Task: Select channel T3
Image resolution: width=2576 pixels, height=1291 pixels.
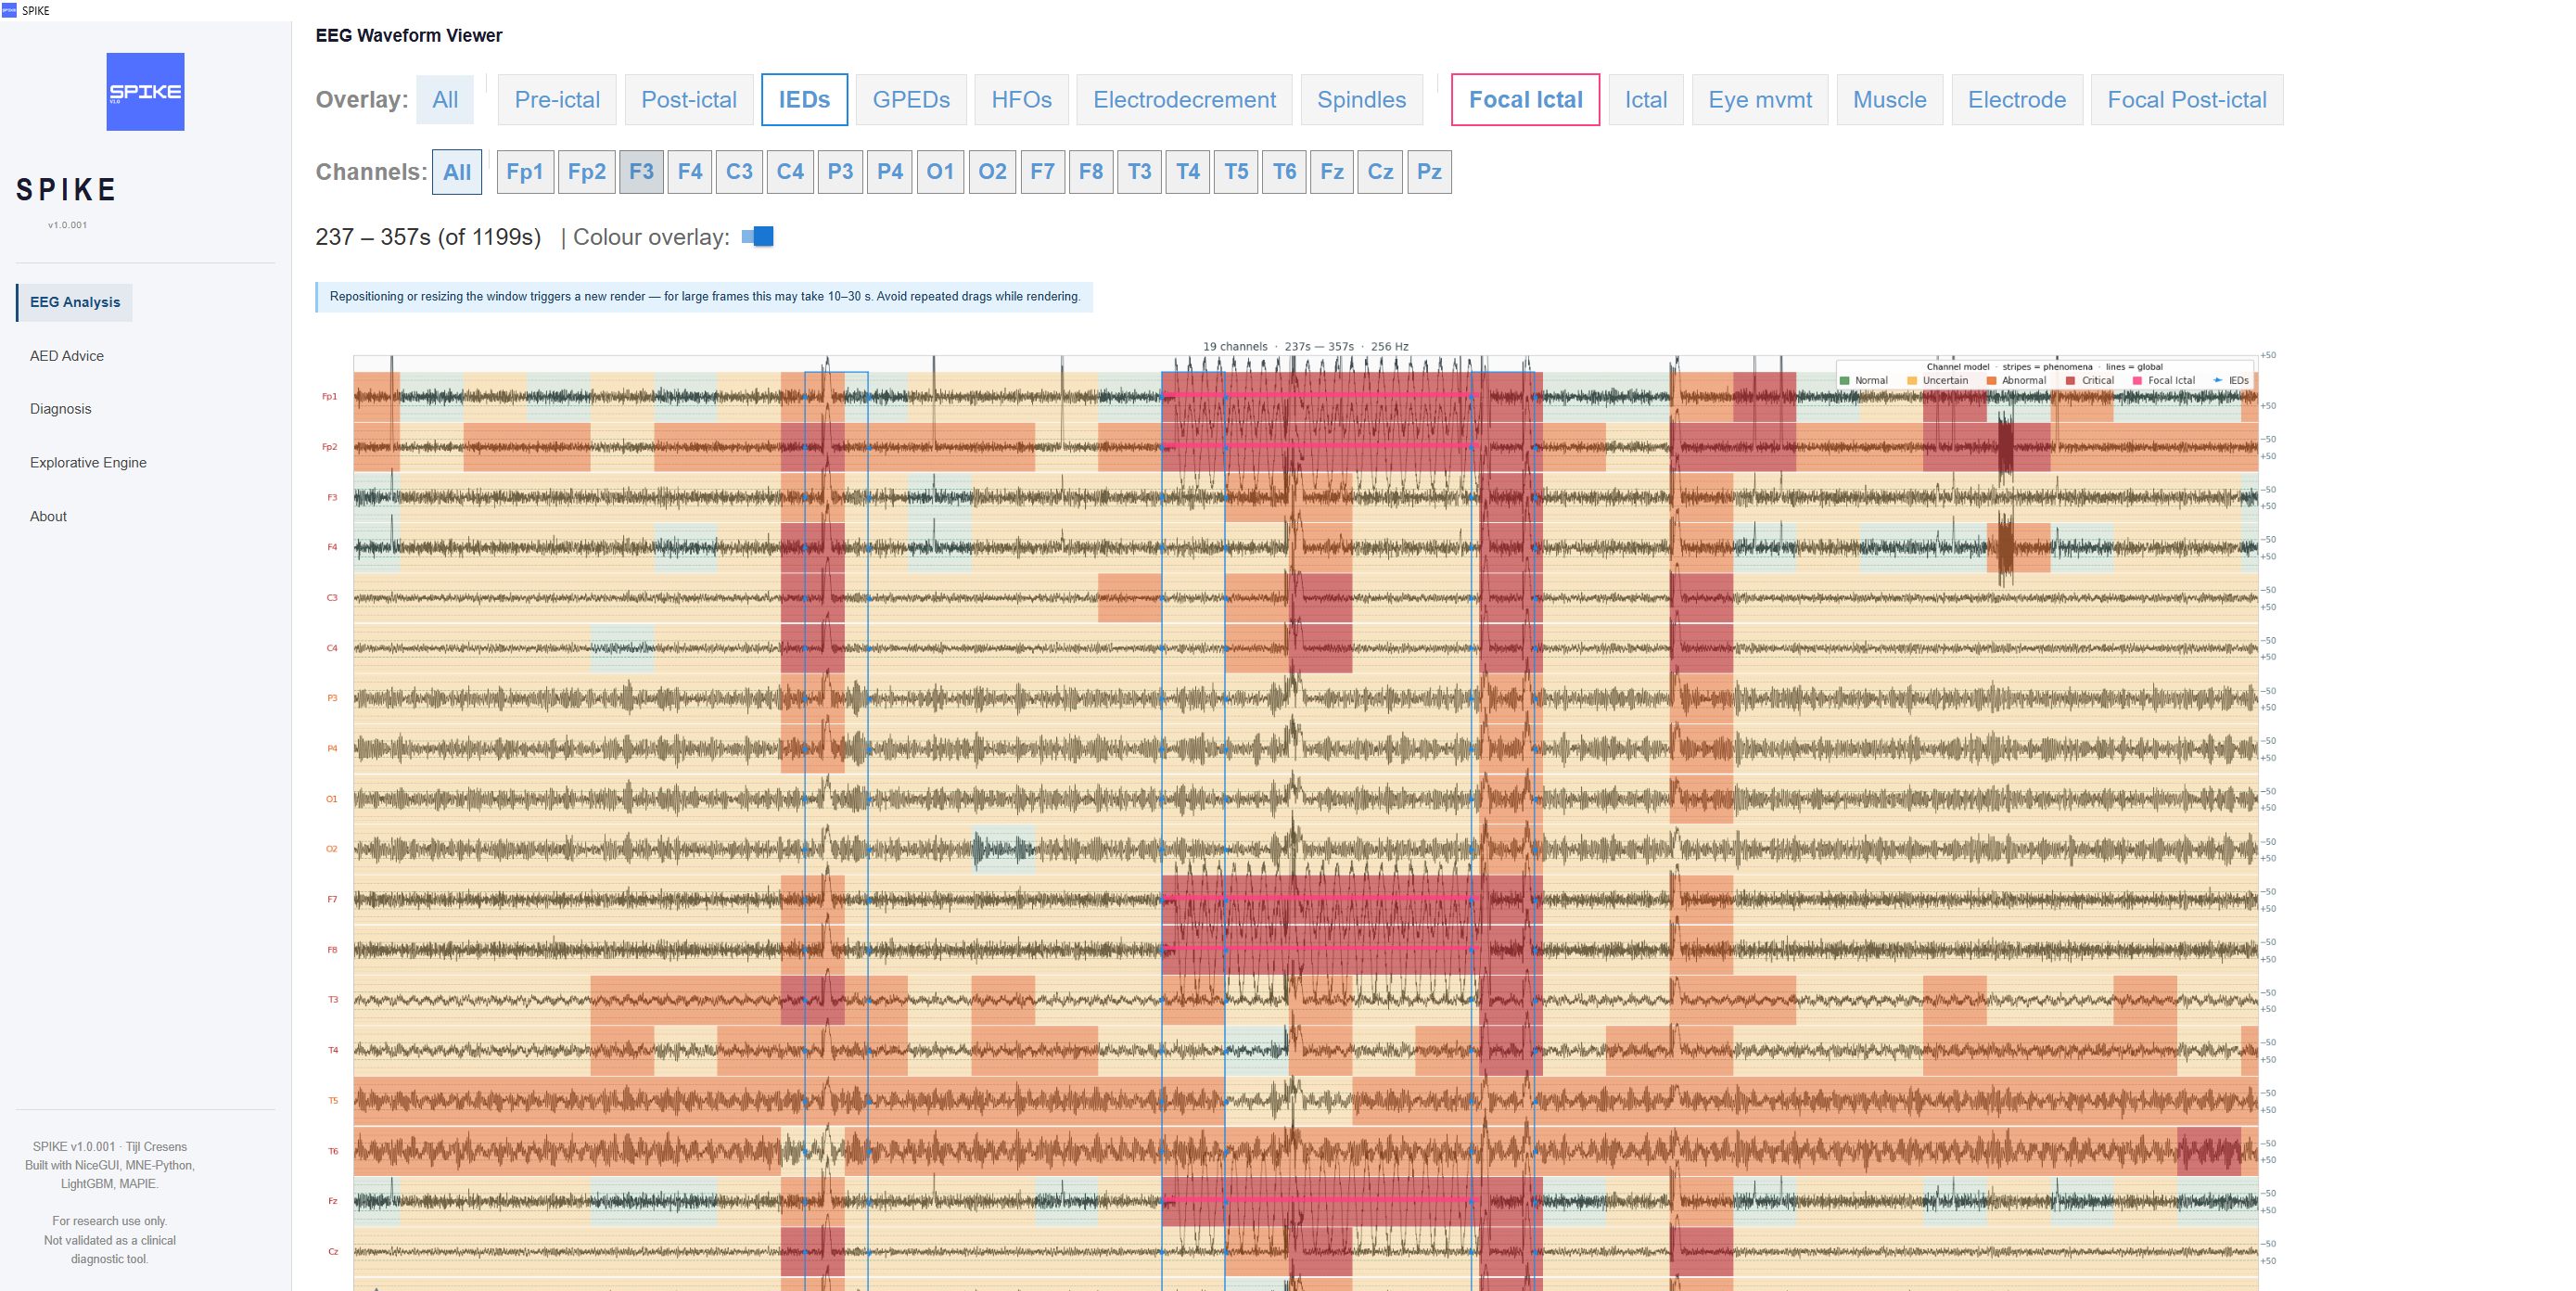Action: (x=1139, y=172)
